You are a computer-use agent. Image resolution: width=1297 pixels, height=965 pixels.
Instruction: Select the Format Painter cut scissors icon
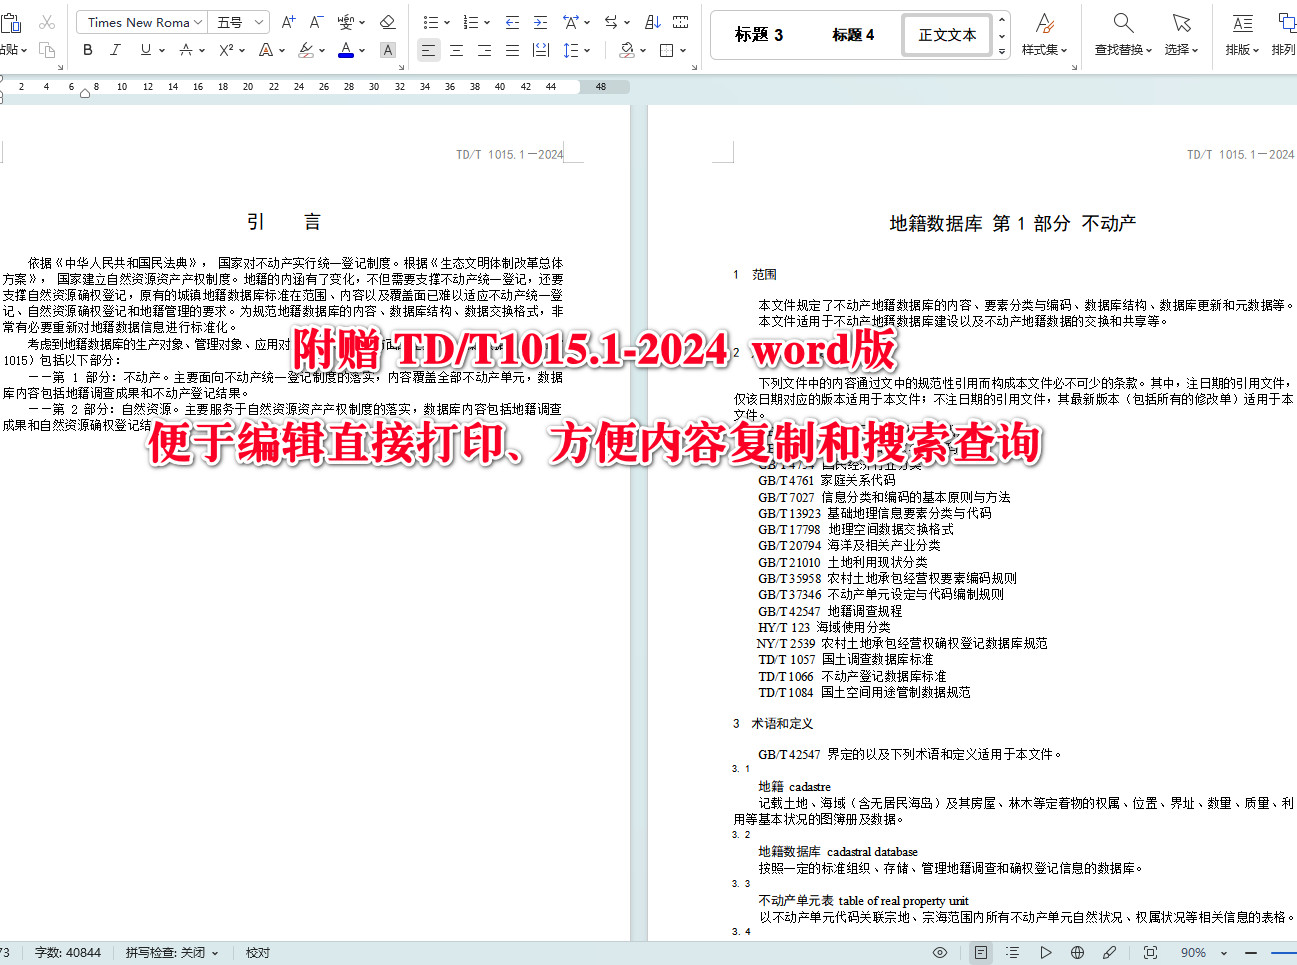click(46, 22)
